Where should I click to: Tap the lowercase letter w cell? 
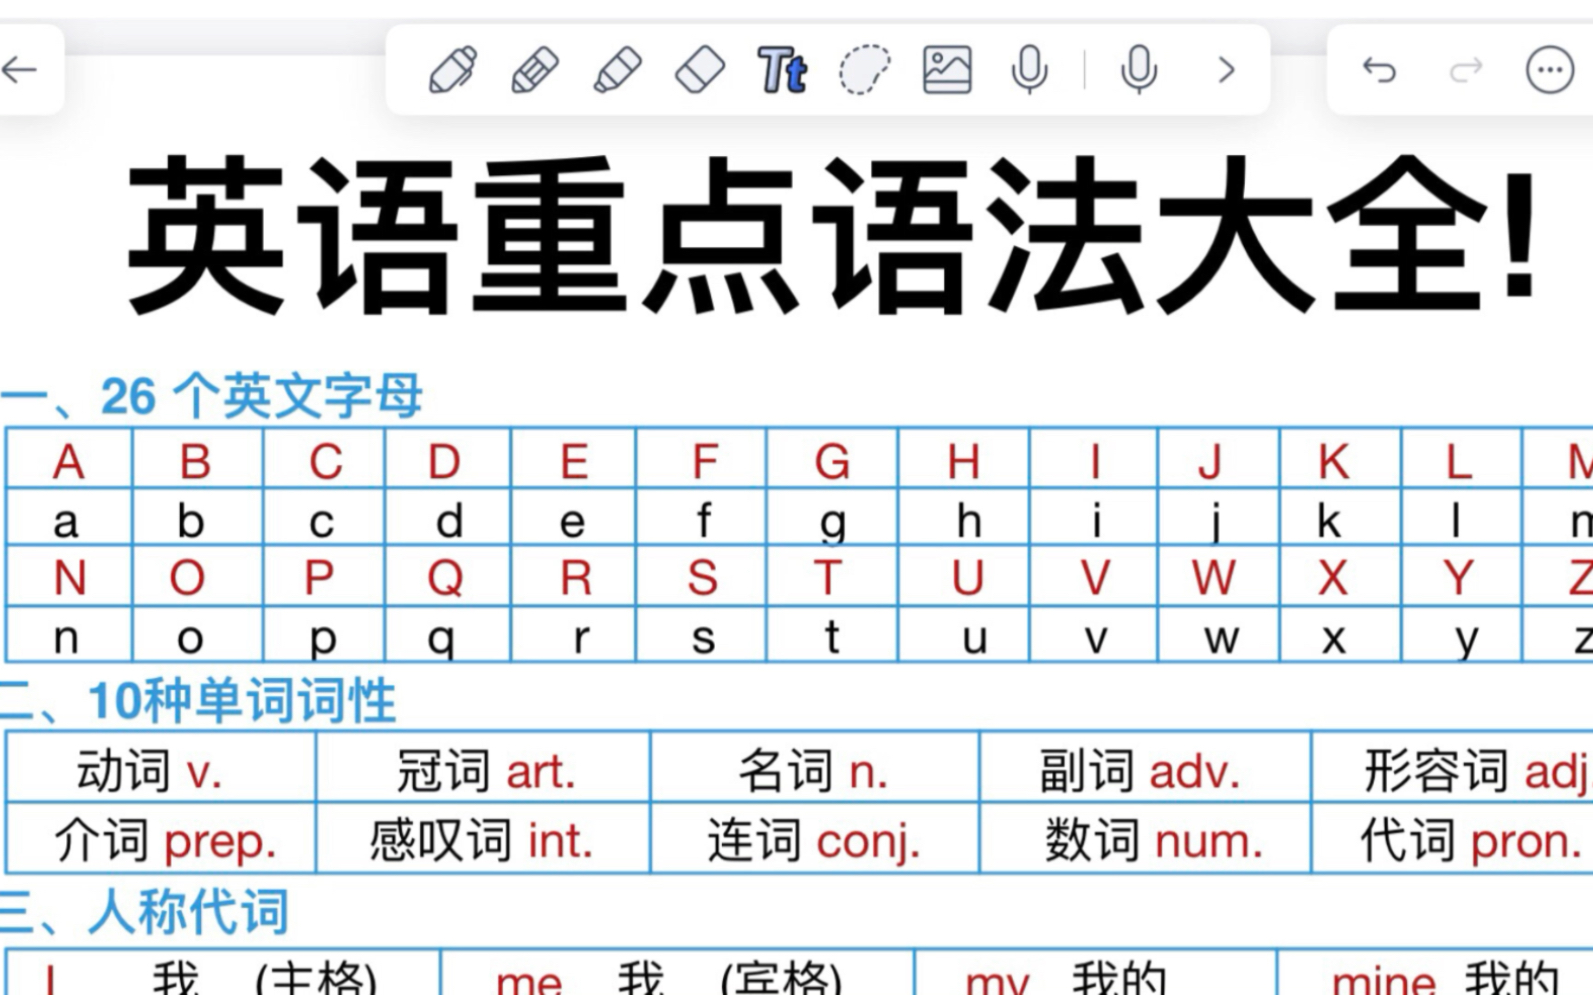click(x=1218, y=634)
